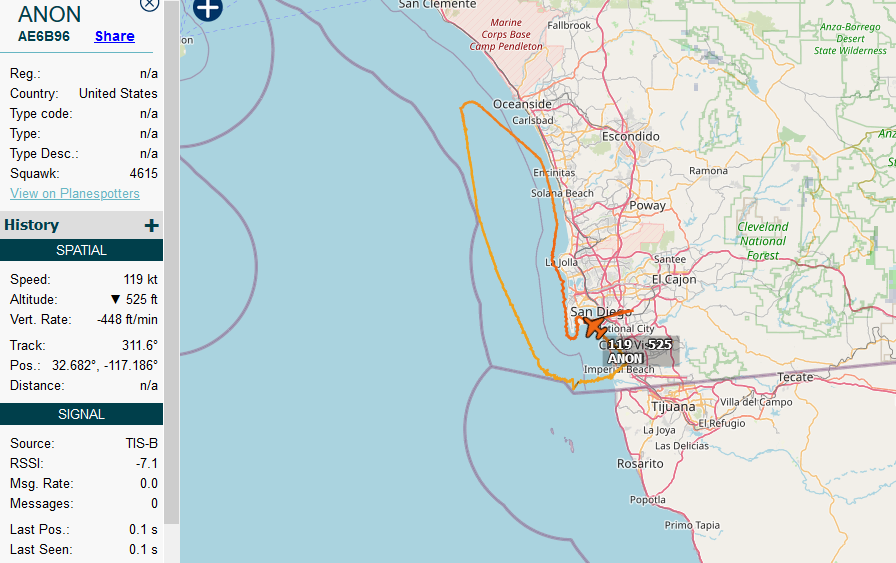Click the Popotla map label
Image resolution: width=896 pixels, height=563 pixels.
tap(647, 500)
